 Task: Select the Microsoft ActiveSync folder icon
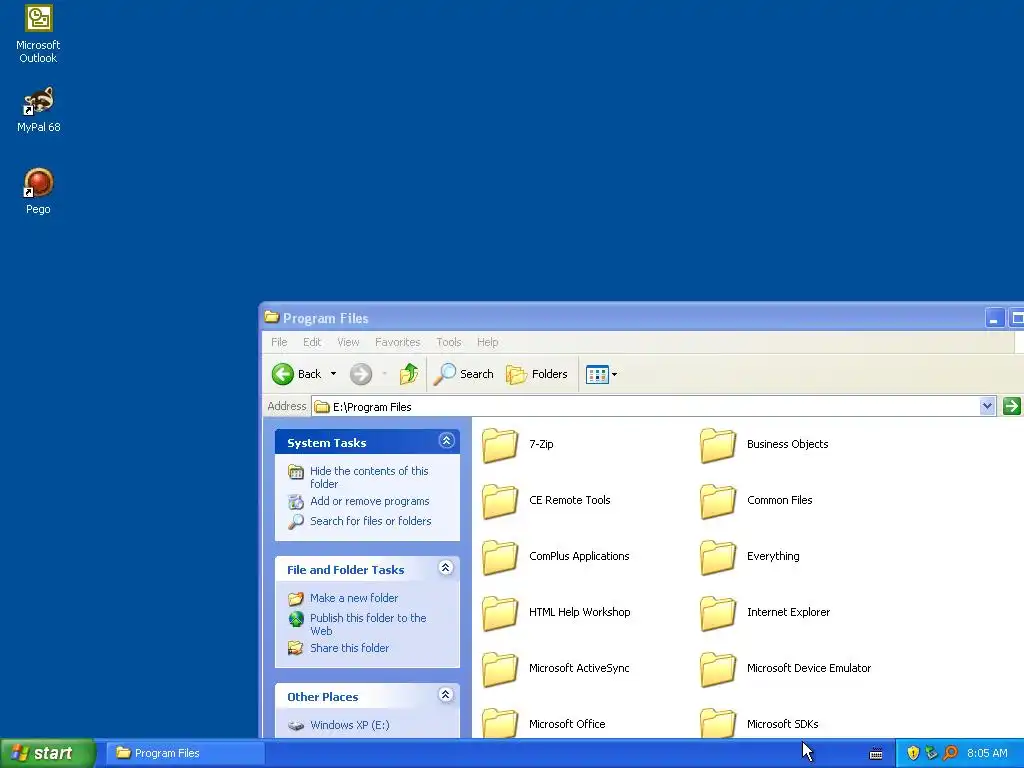point(500,669)
